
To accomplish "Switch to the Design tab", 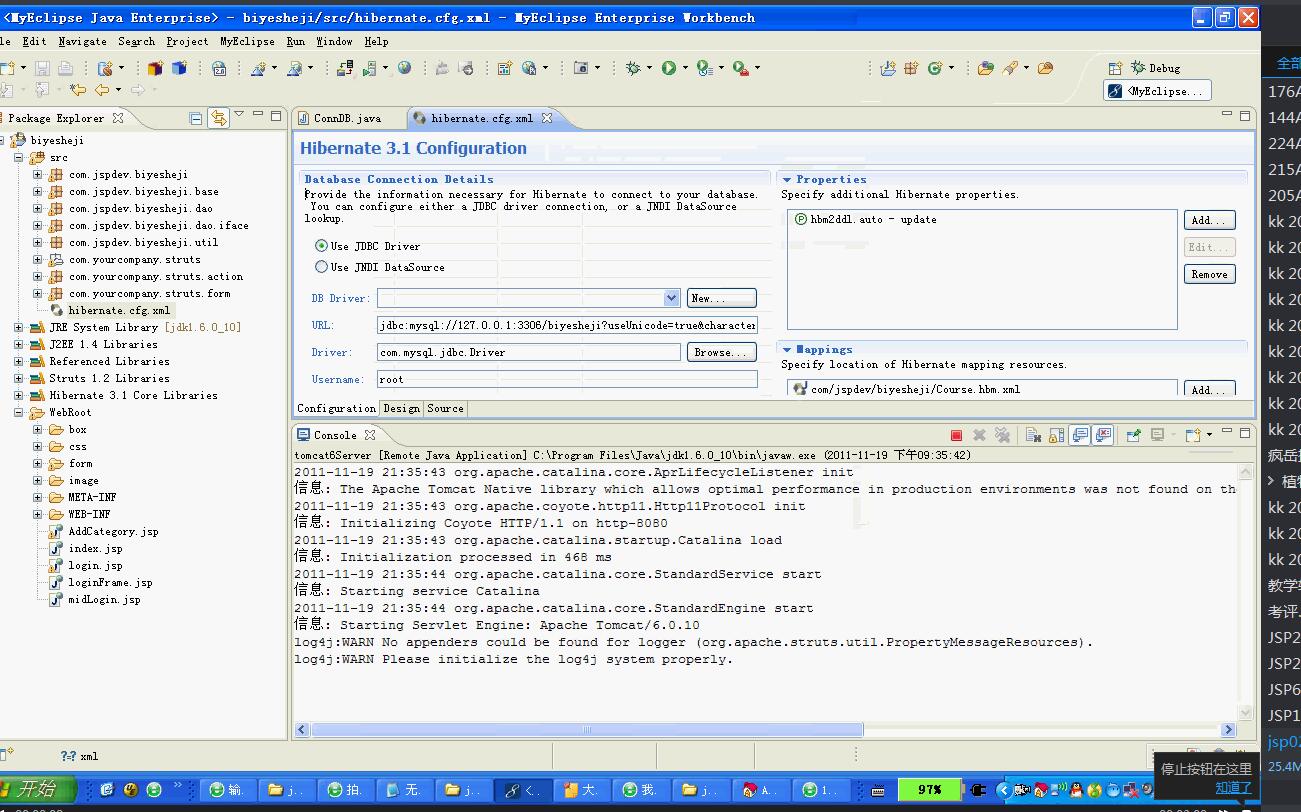I will pos(401,408).
